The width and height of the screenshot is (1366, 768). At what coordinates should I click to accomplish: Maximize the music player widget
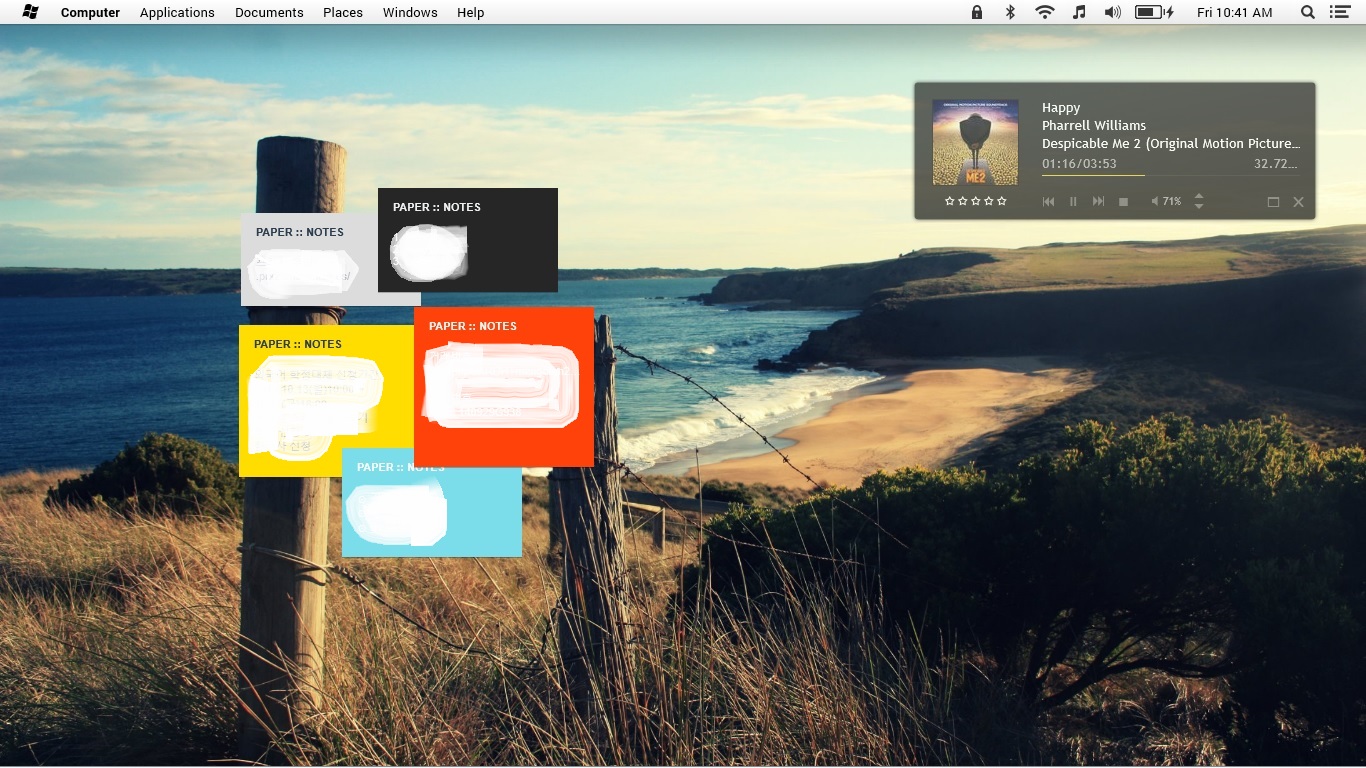(x=1273, y=202)
